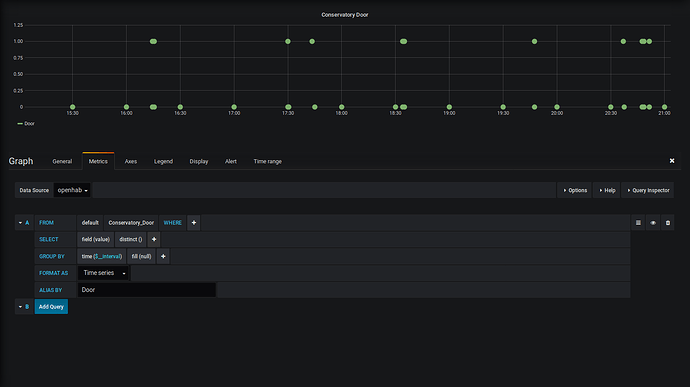This screenshot has width=690, height=387.
Task: Open the query A hamburger menu icon
Action: click(638, 223)
